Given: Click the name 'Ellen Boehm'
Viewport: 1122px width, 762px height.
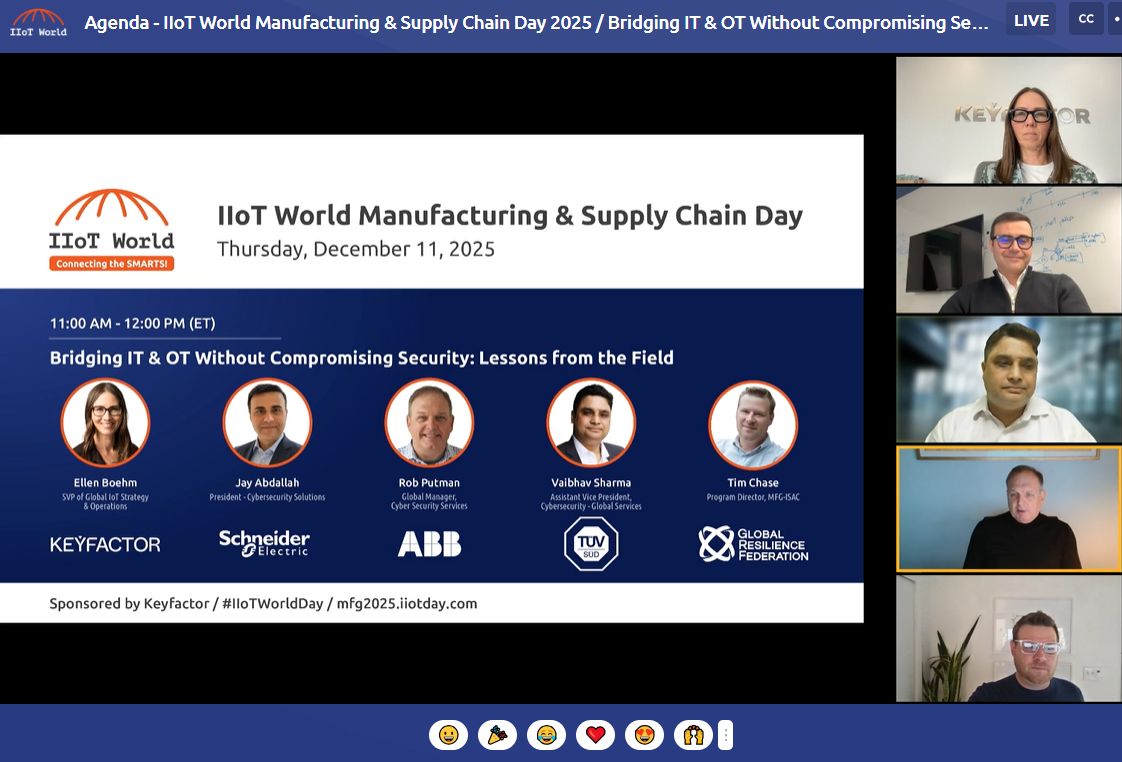Looking at the screenshot, I should (x=105, y=483).
